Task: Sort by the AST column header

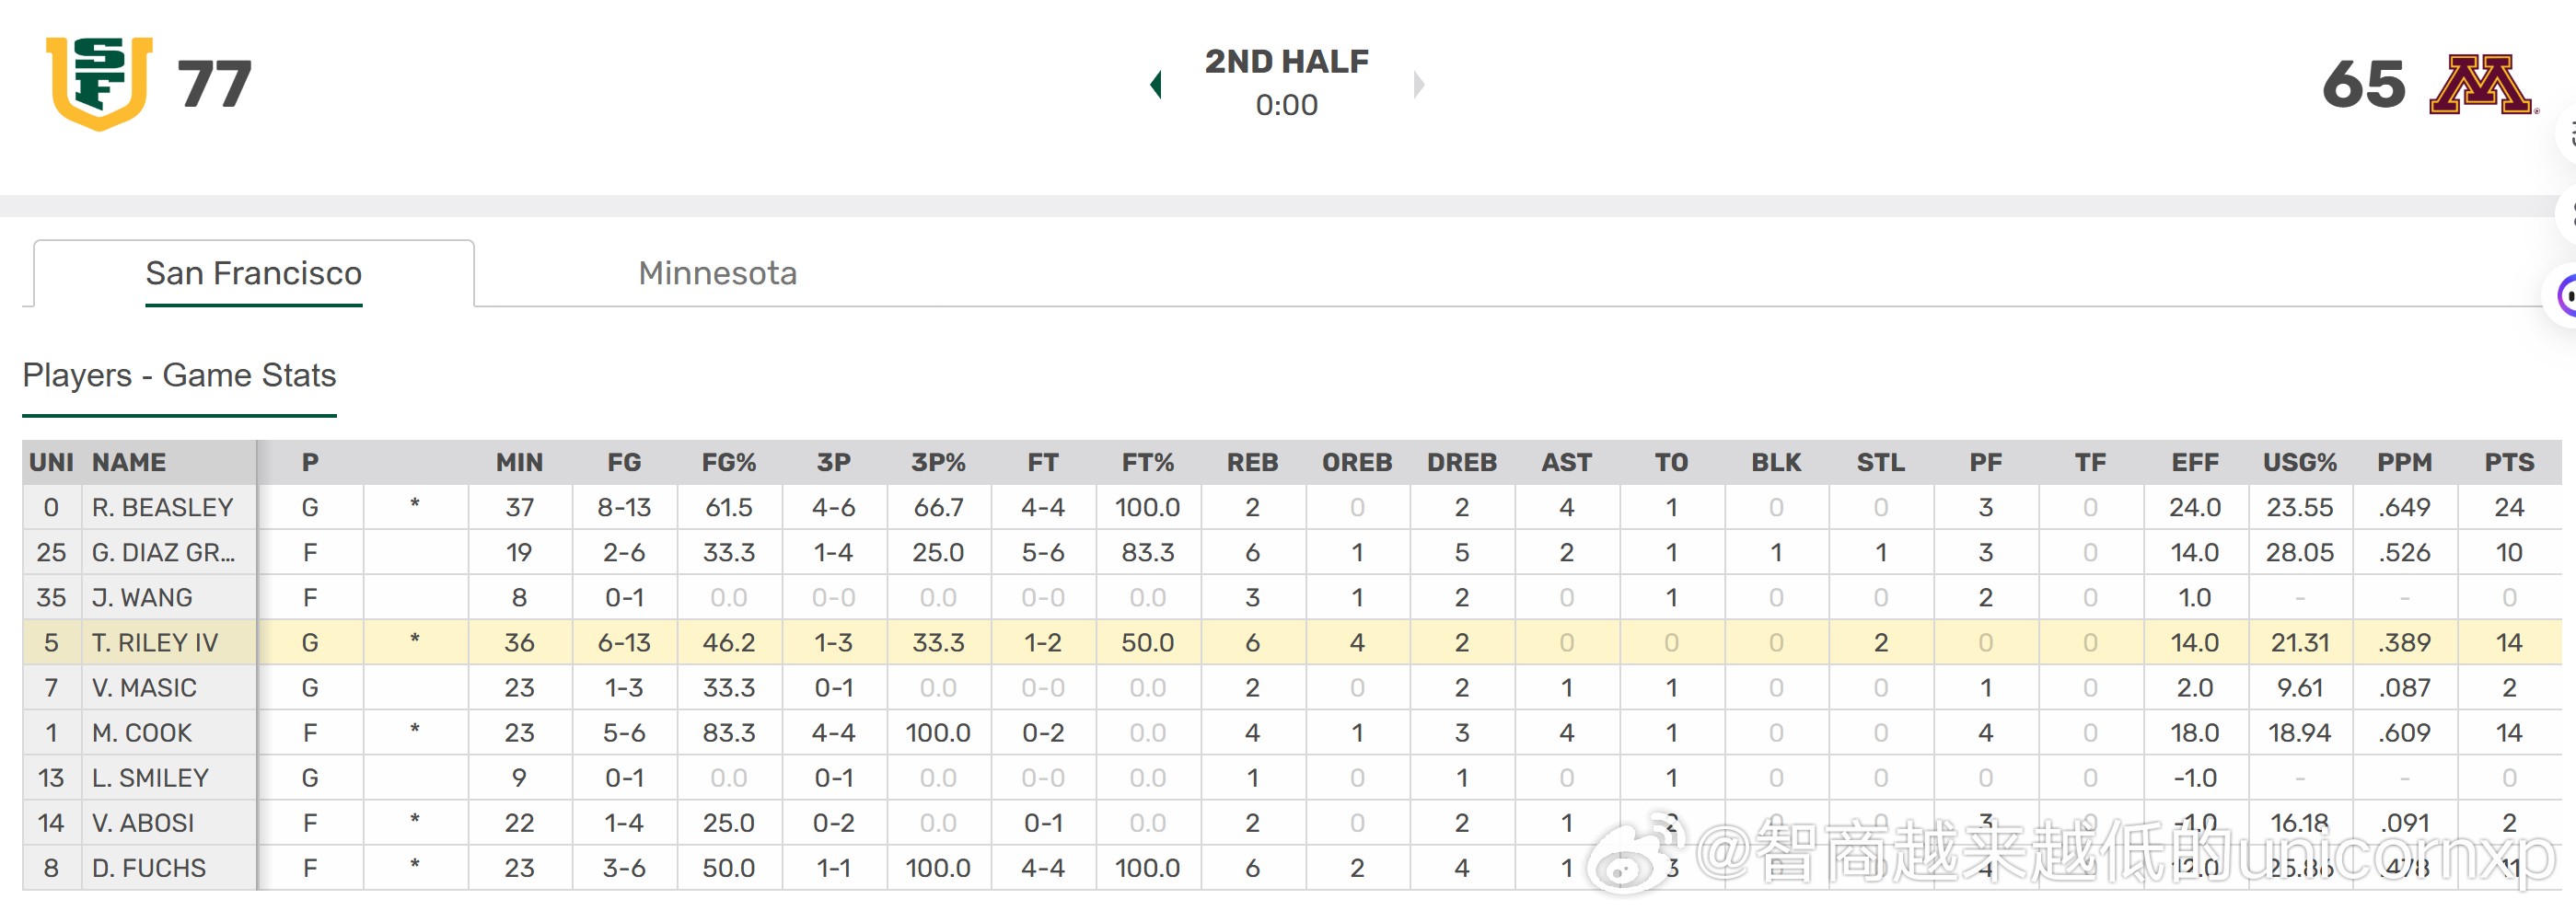Action: 1566,462
